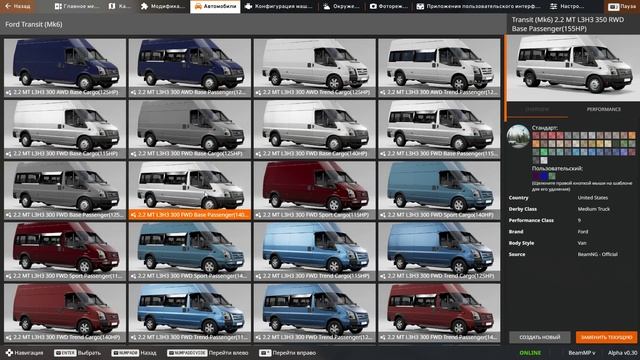The width and height of the screenshot is (640, 360).
Task: Open Конфигурация машины tab
Action: [280, 6]
